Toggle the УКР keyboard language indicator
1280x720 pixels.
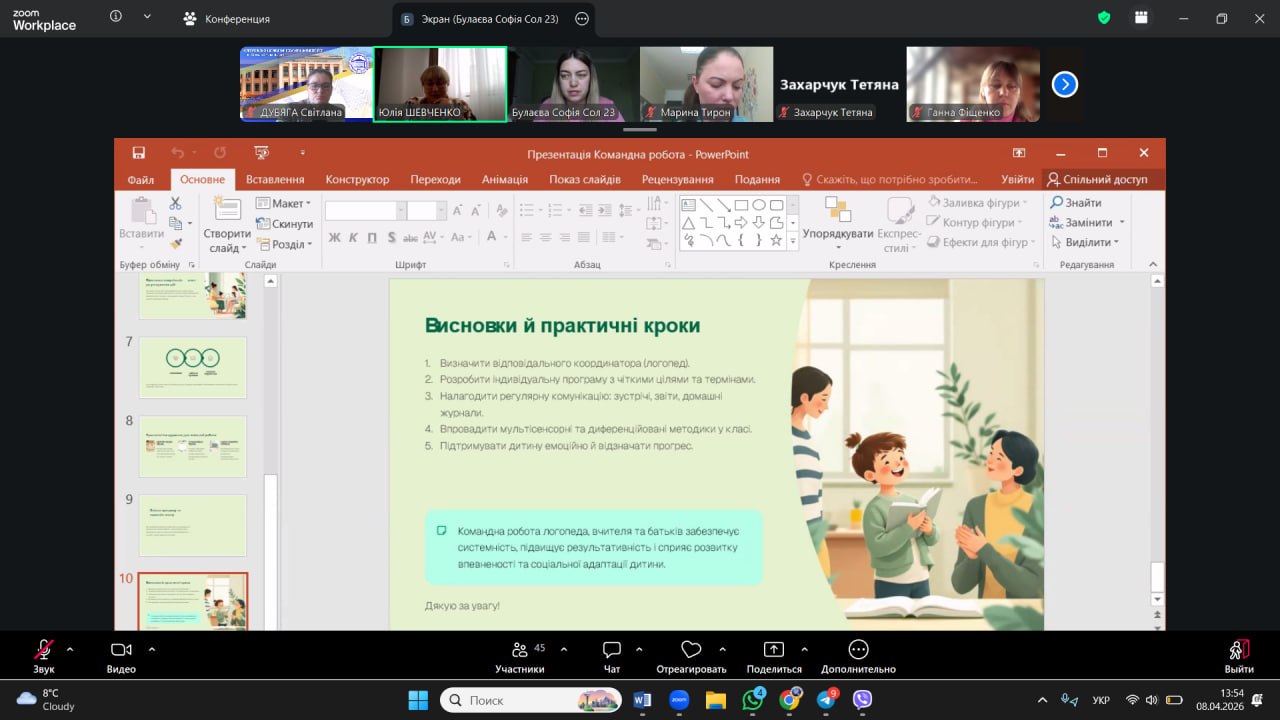tap(1101, 700)
